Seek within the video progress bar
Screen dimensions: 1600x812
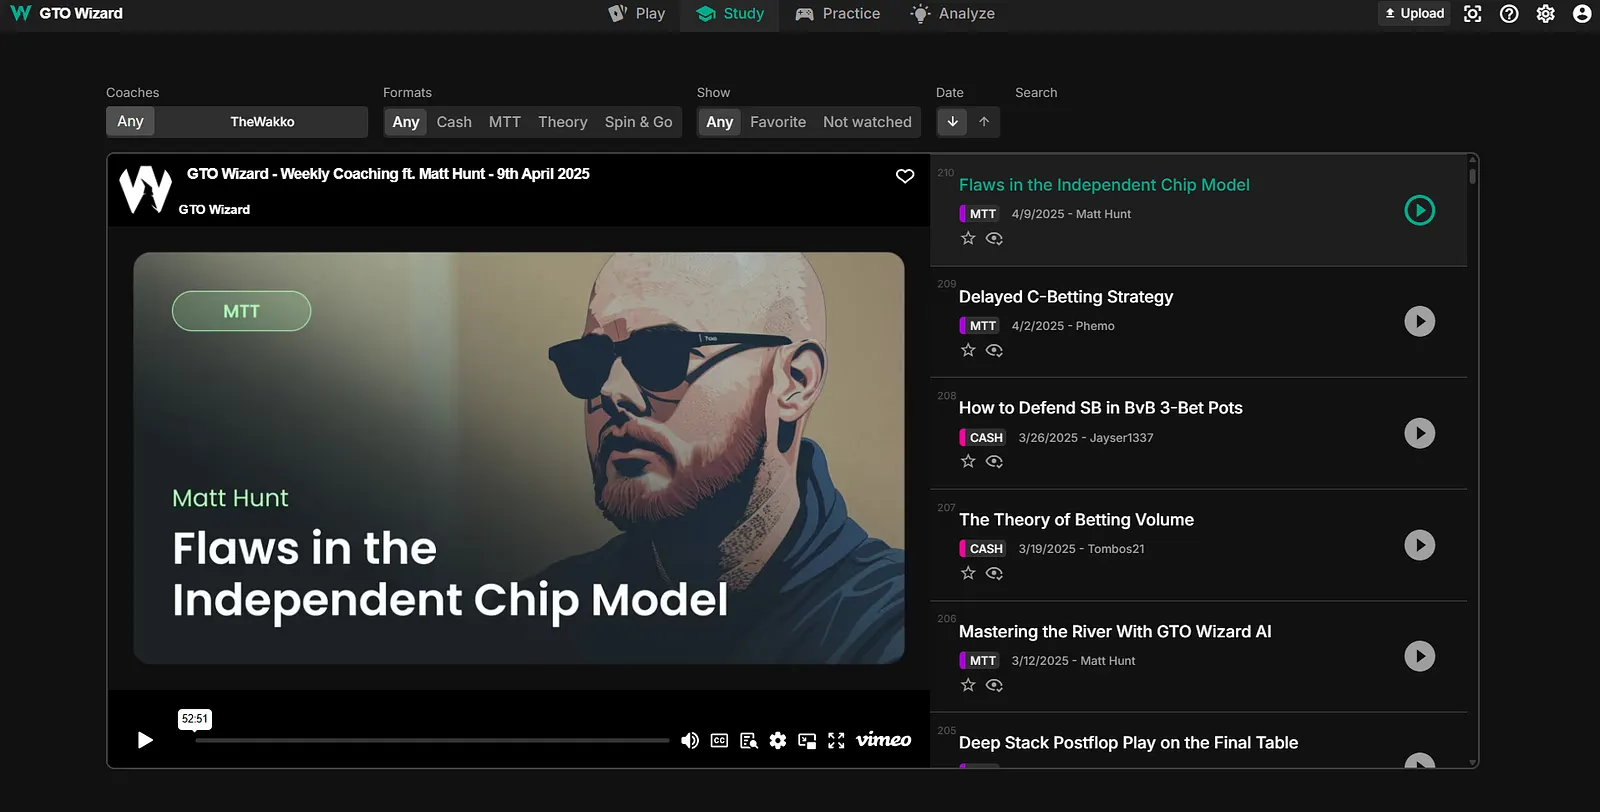(x=432, y=741)
